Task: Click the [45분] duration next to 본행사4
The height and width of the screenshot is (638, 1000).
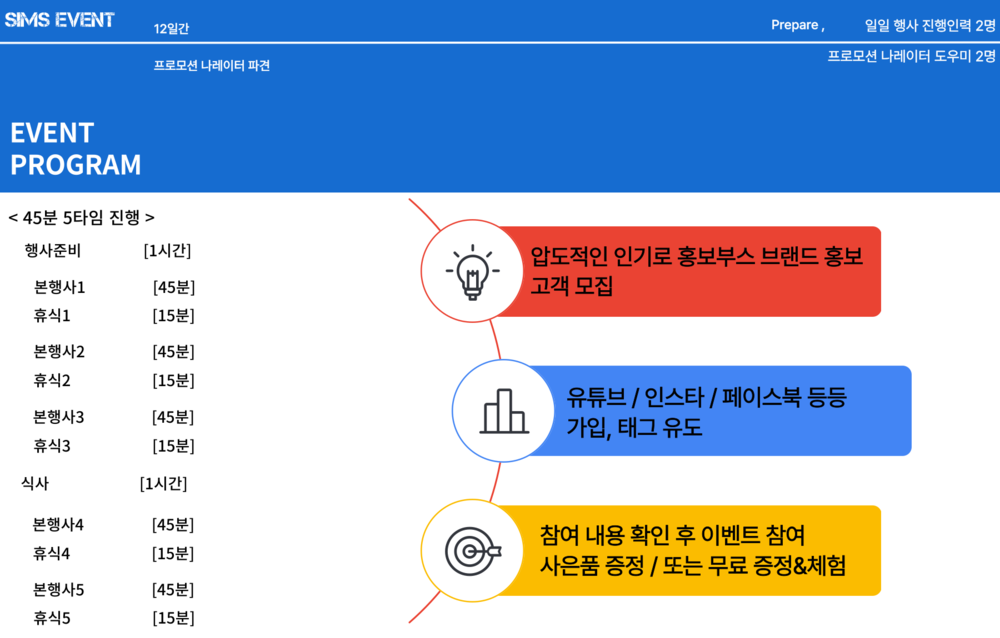Action: pos(173,525)
